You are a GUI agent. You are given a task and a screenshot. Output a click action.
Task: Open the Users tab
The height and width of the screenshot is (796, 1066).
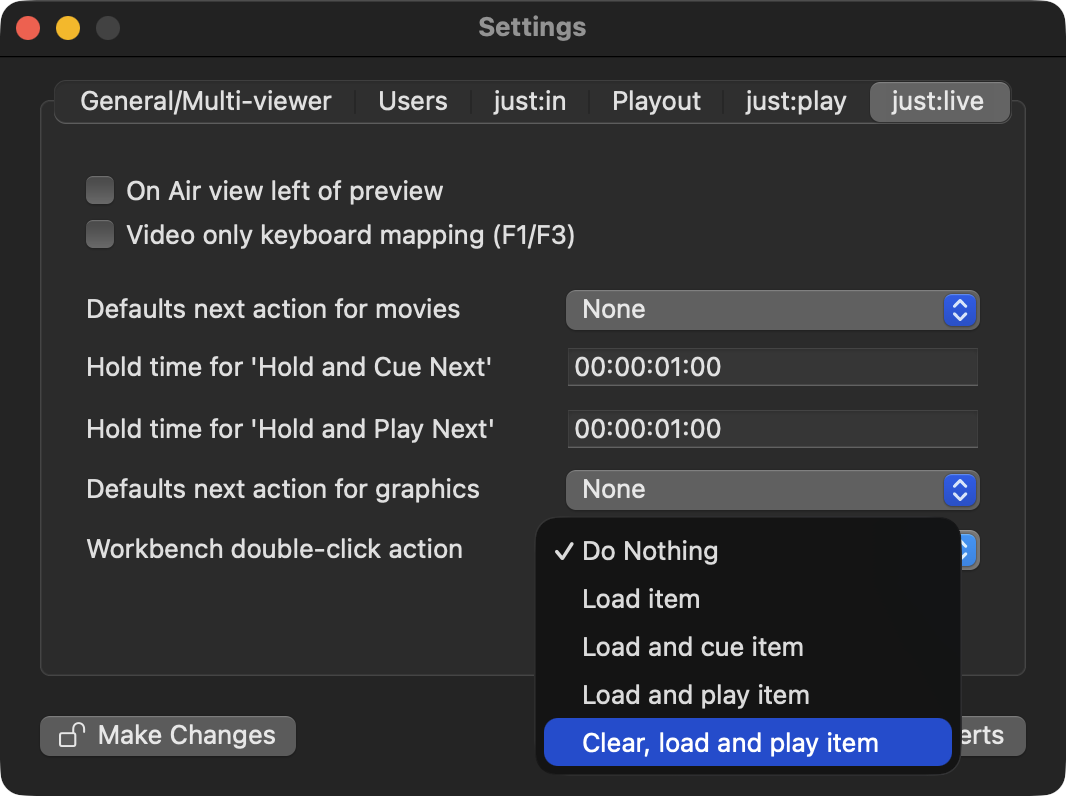(x=412, y=102)
